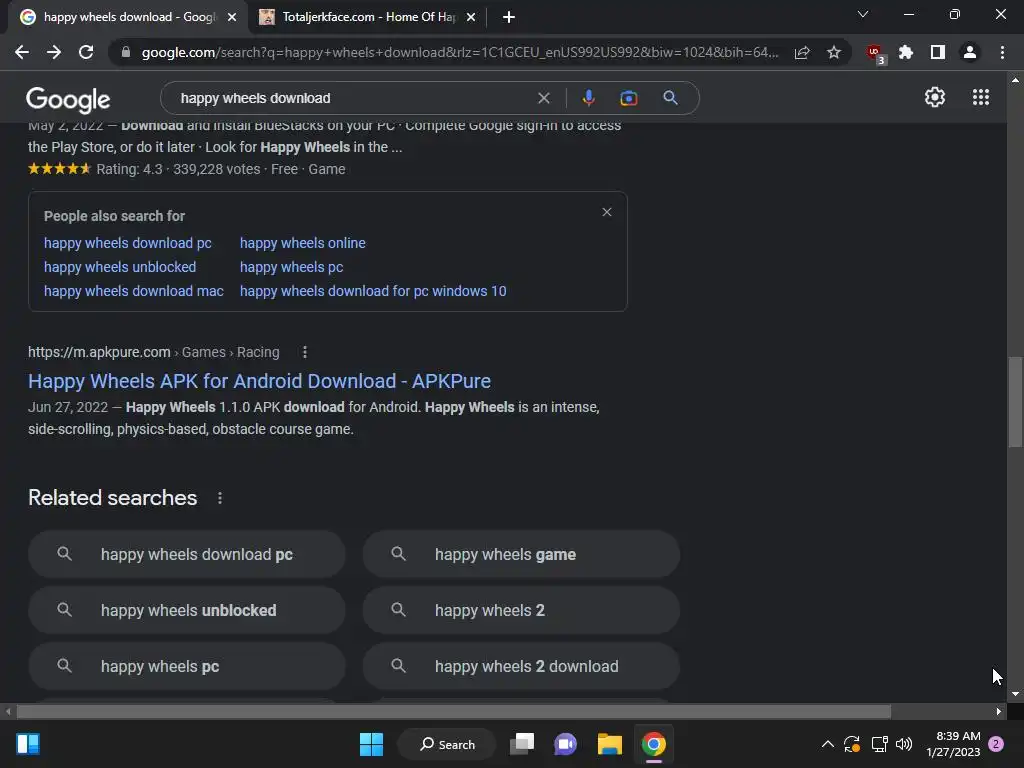The height and width of the screenshot is (768, 1024).
Task: Open Task View from taskbar
Action: [522, 744]
